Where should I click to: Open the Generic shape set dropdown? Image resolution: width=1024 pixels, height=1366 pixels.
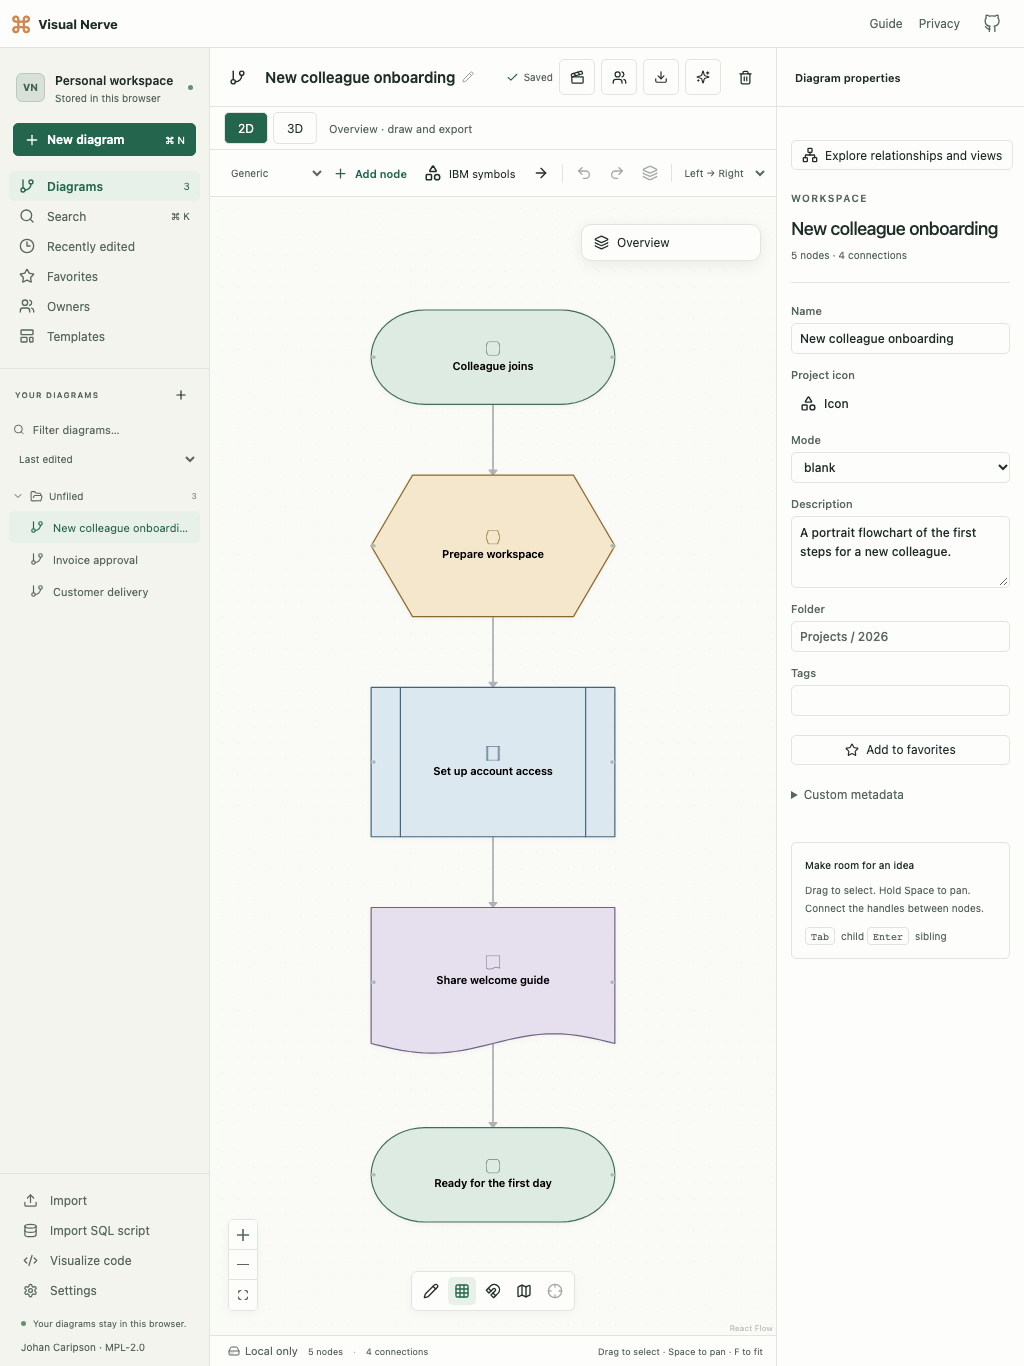(x=276, y=173)
